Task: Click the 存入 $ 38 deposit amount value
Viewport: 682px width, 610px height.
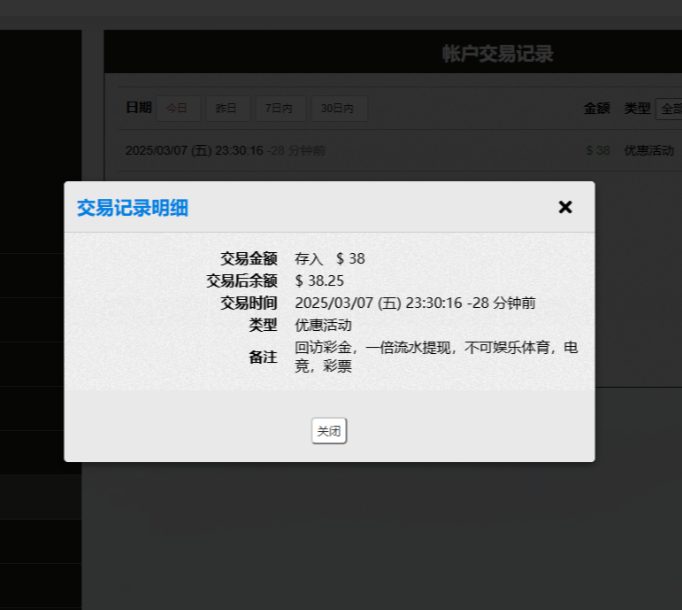Action: point(330,259)
